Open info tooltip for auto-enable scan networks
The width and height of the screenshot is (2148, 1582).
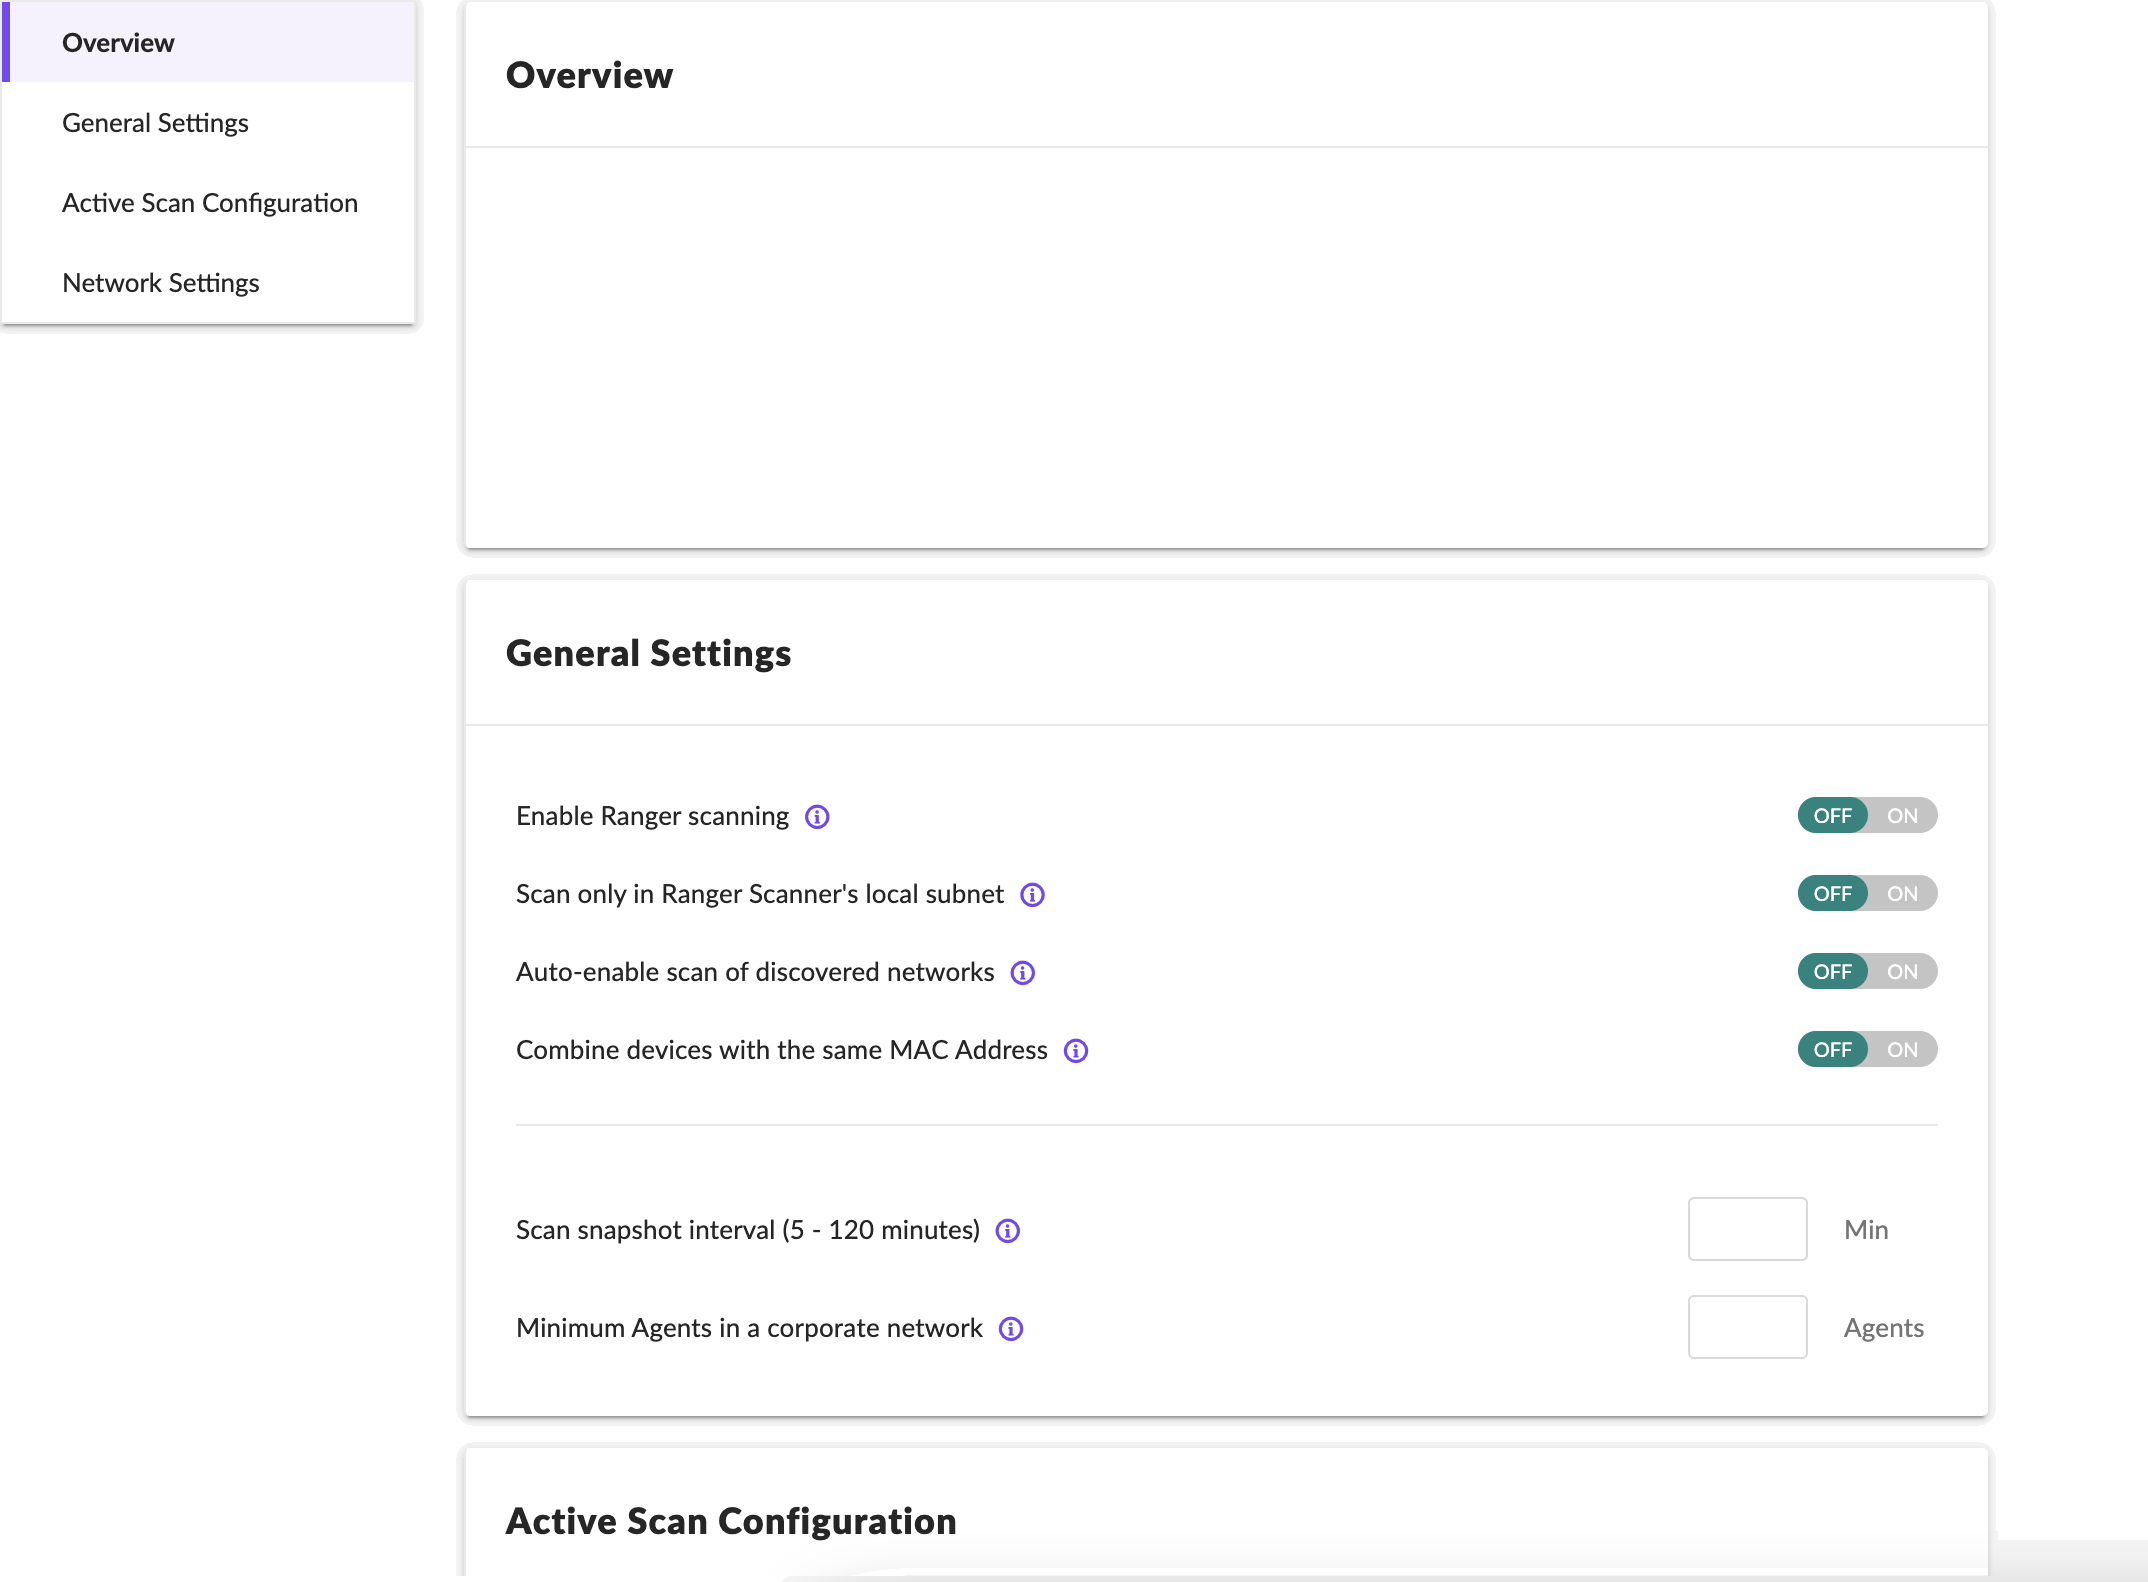[1022, 973]
